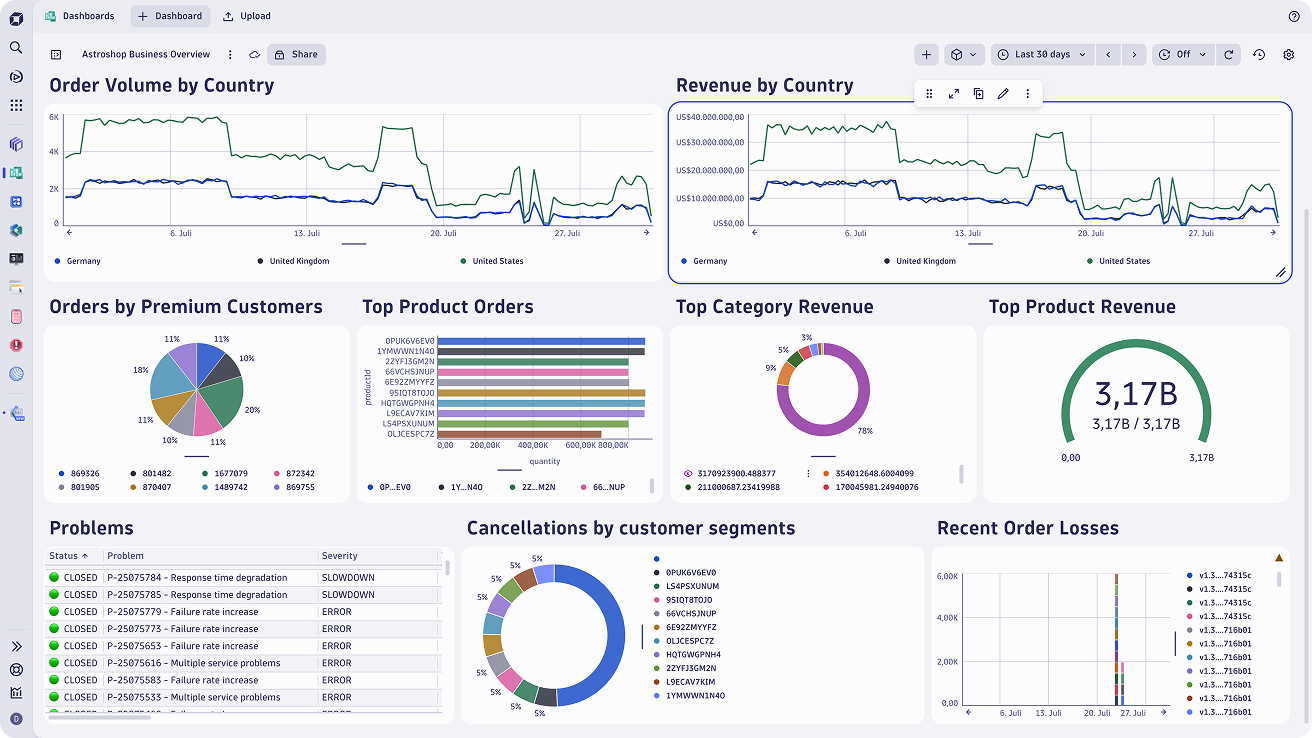Go to the Dashboards tab
Screen dimensions: 1312x738
point(80,16)
